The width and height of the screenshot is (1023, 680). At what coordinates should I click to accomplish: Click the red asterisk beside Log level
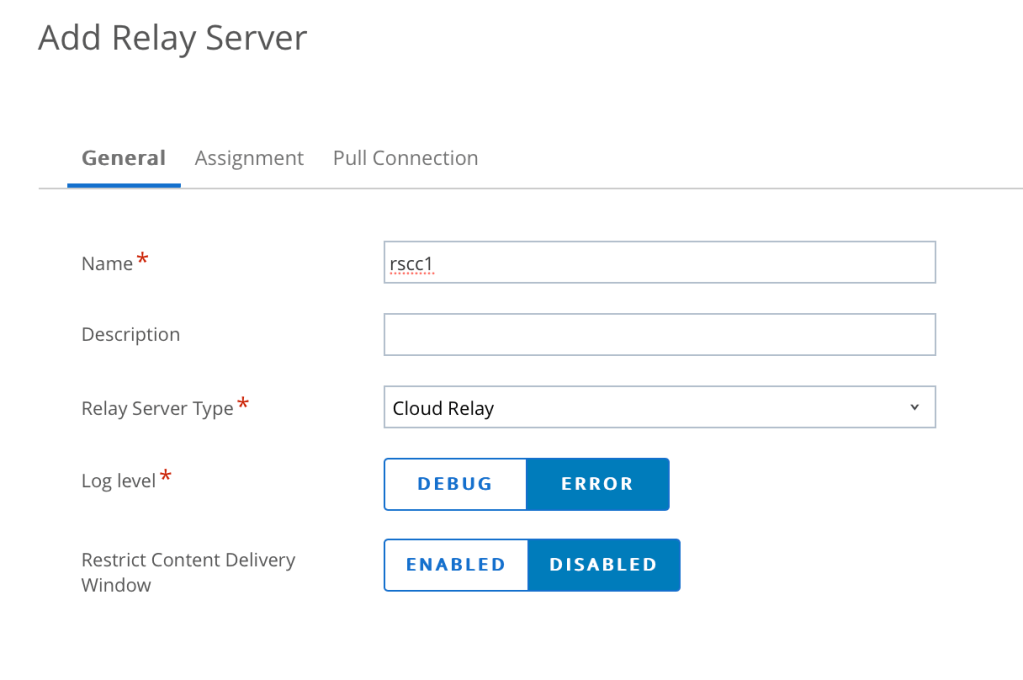[x=166, y=478]
